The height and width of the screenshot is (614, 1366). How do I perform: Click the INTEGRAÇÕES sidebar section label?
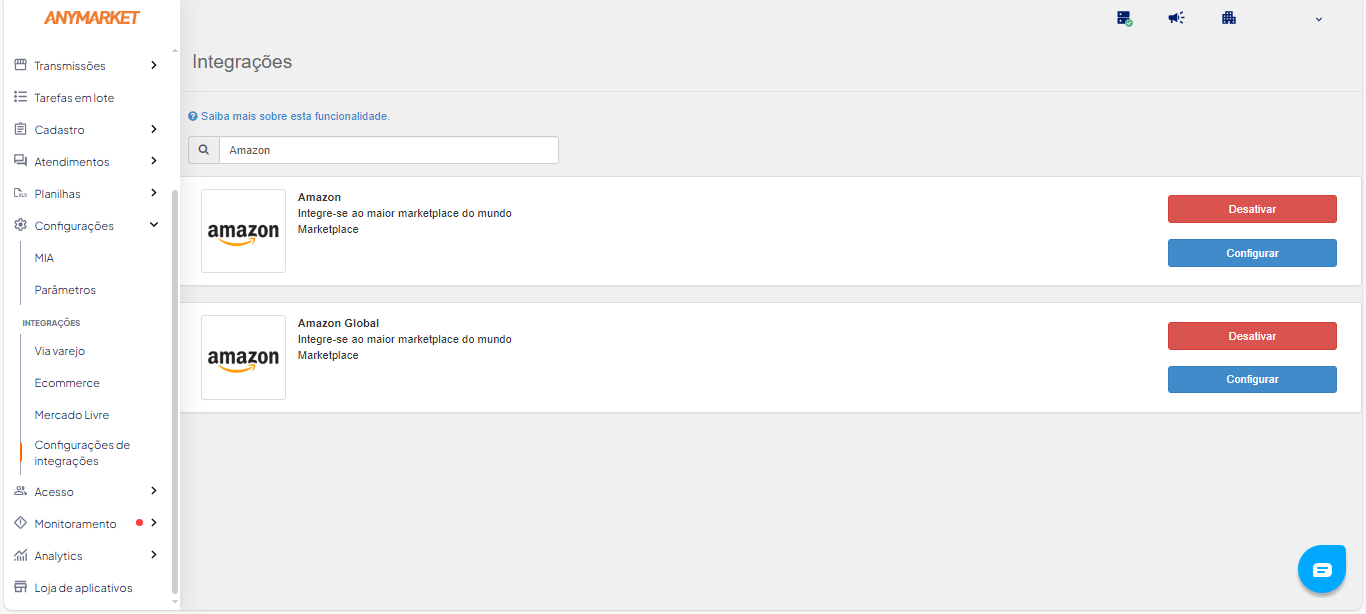click(51, 323)
